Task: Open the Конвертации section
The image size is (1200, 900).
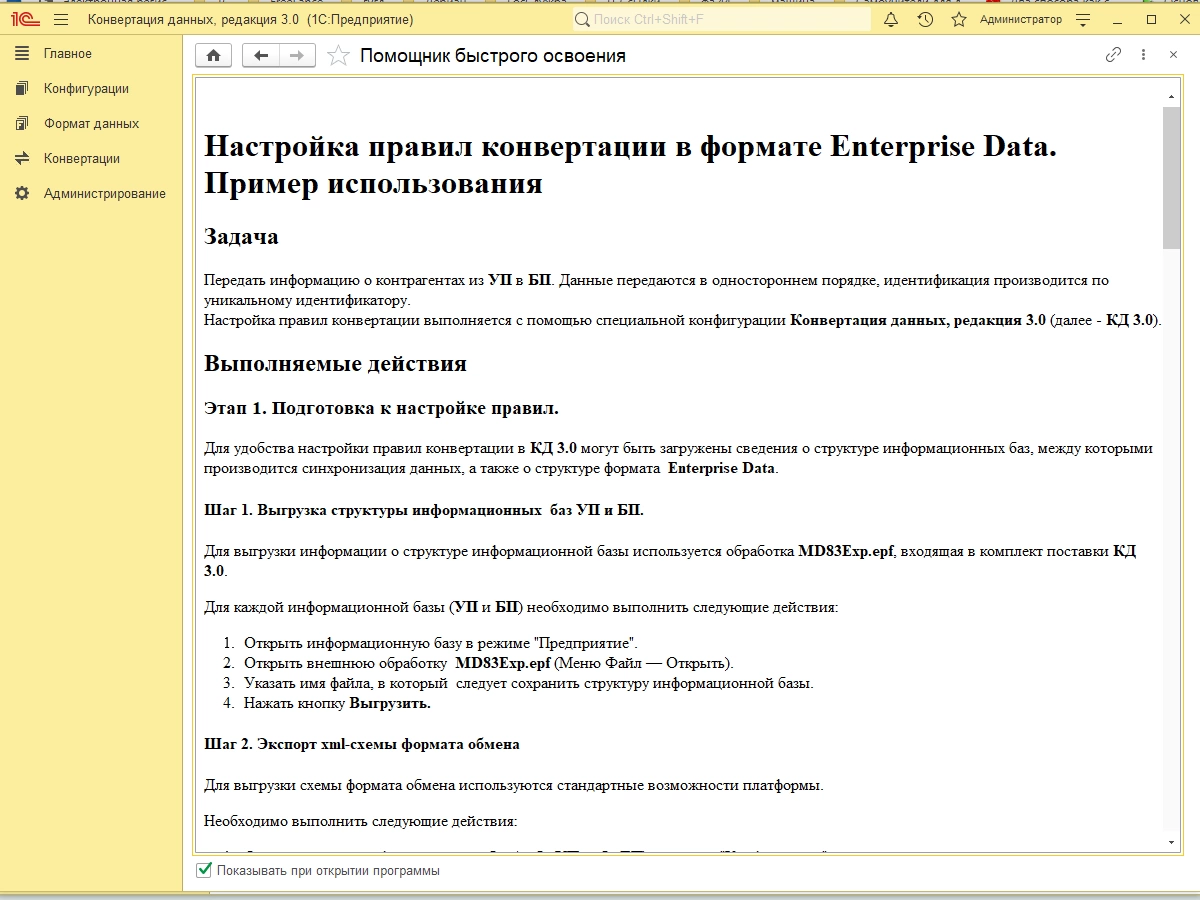Action: click(x=81, y=159)
